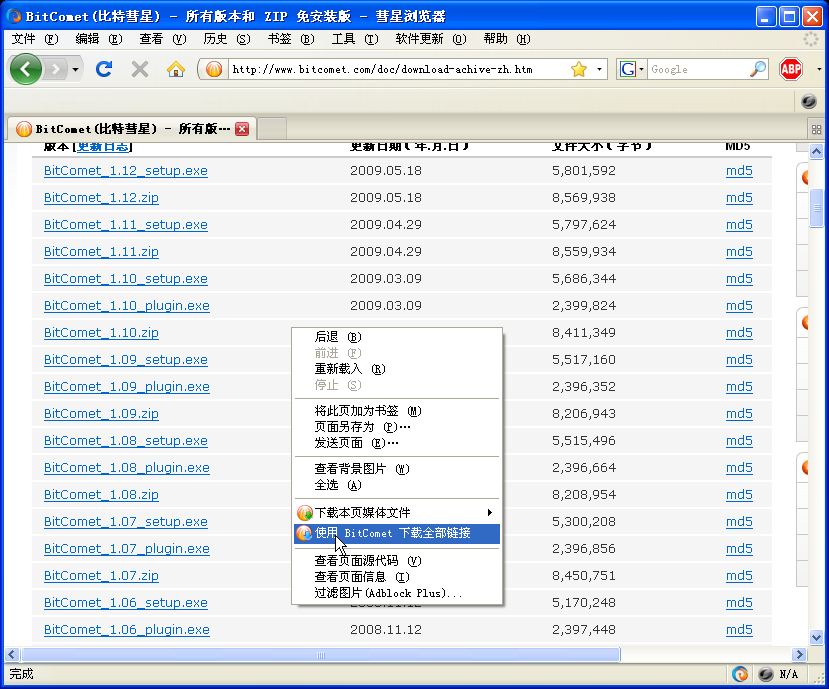The width and height of the screenshot is (829, 689).
Task: Reload the page using the refresh icon
Action: point(104,69)
